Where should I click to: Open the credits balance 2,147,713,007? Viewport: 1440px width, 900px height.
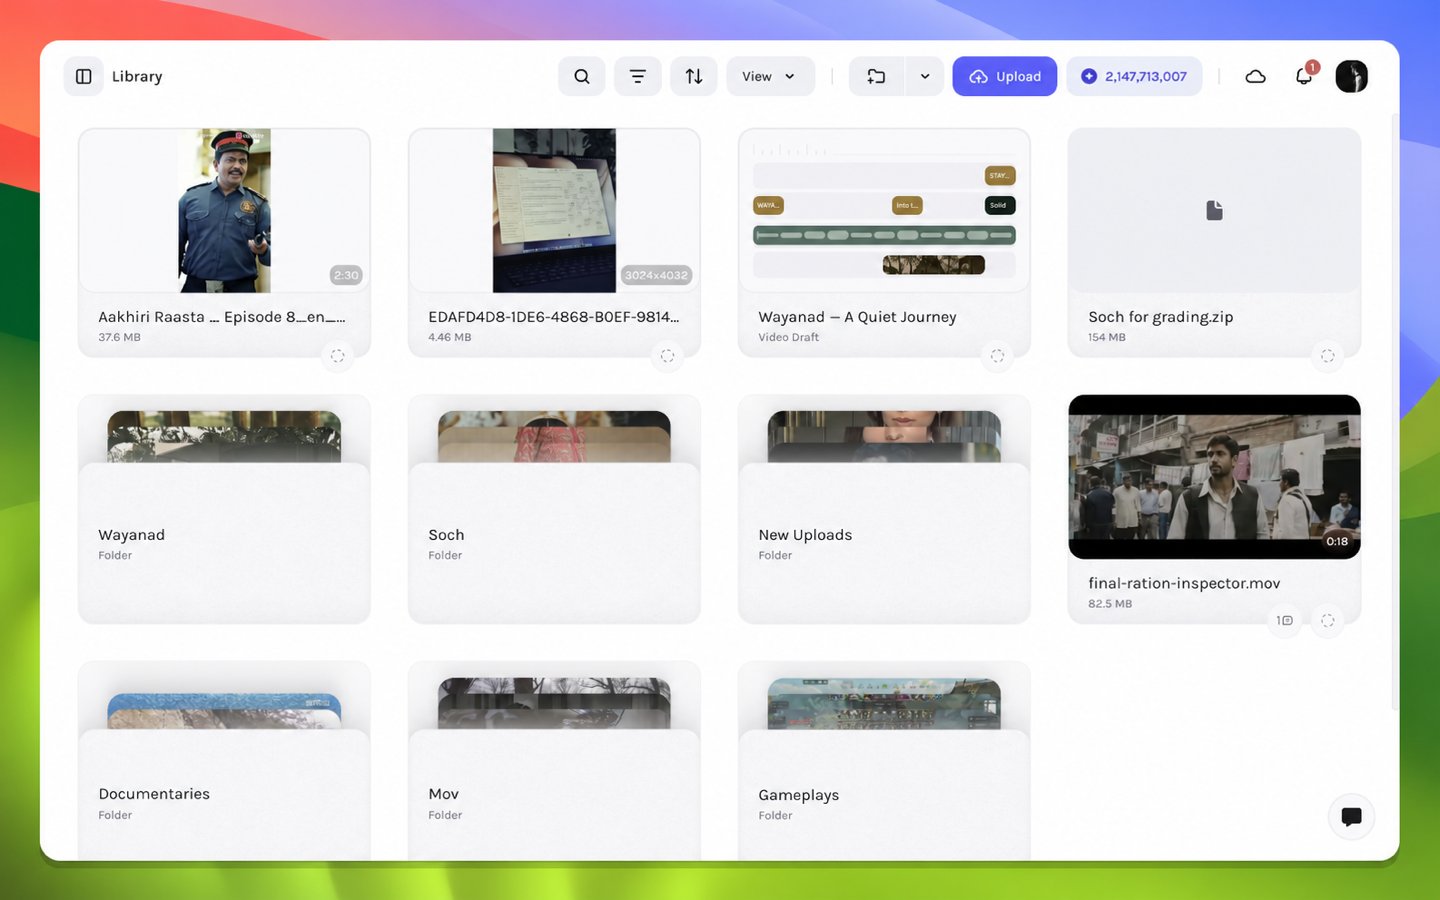pos(1134,76)
